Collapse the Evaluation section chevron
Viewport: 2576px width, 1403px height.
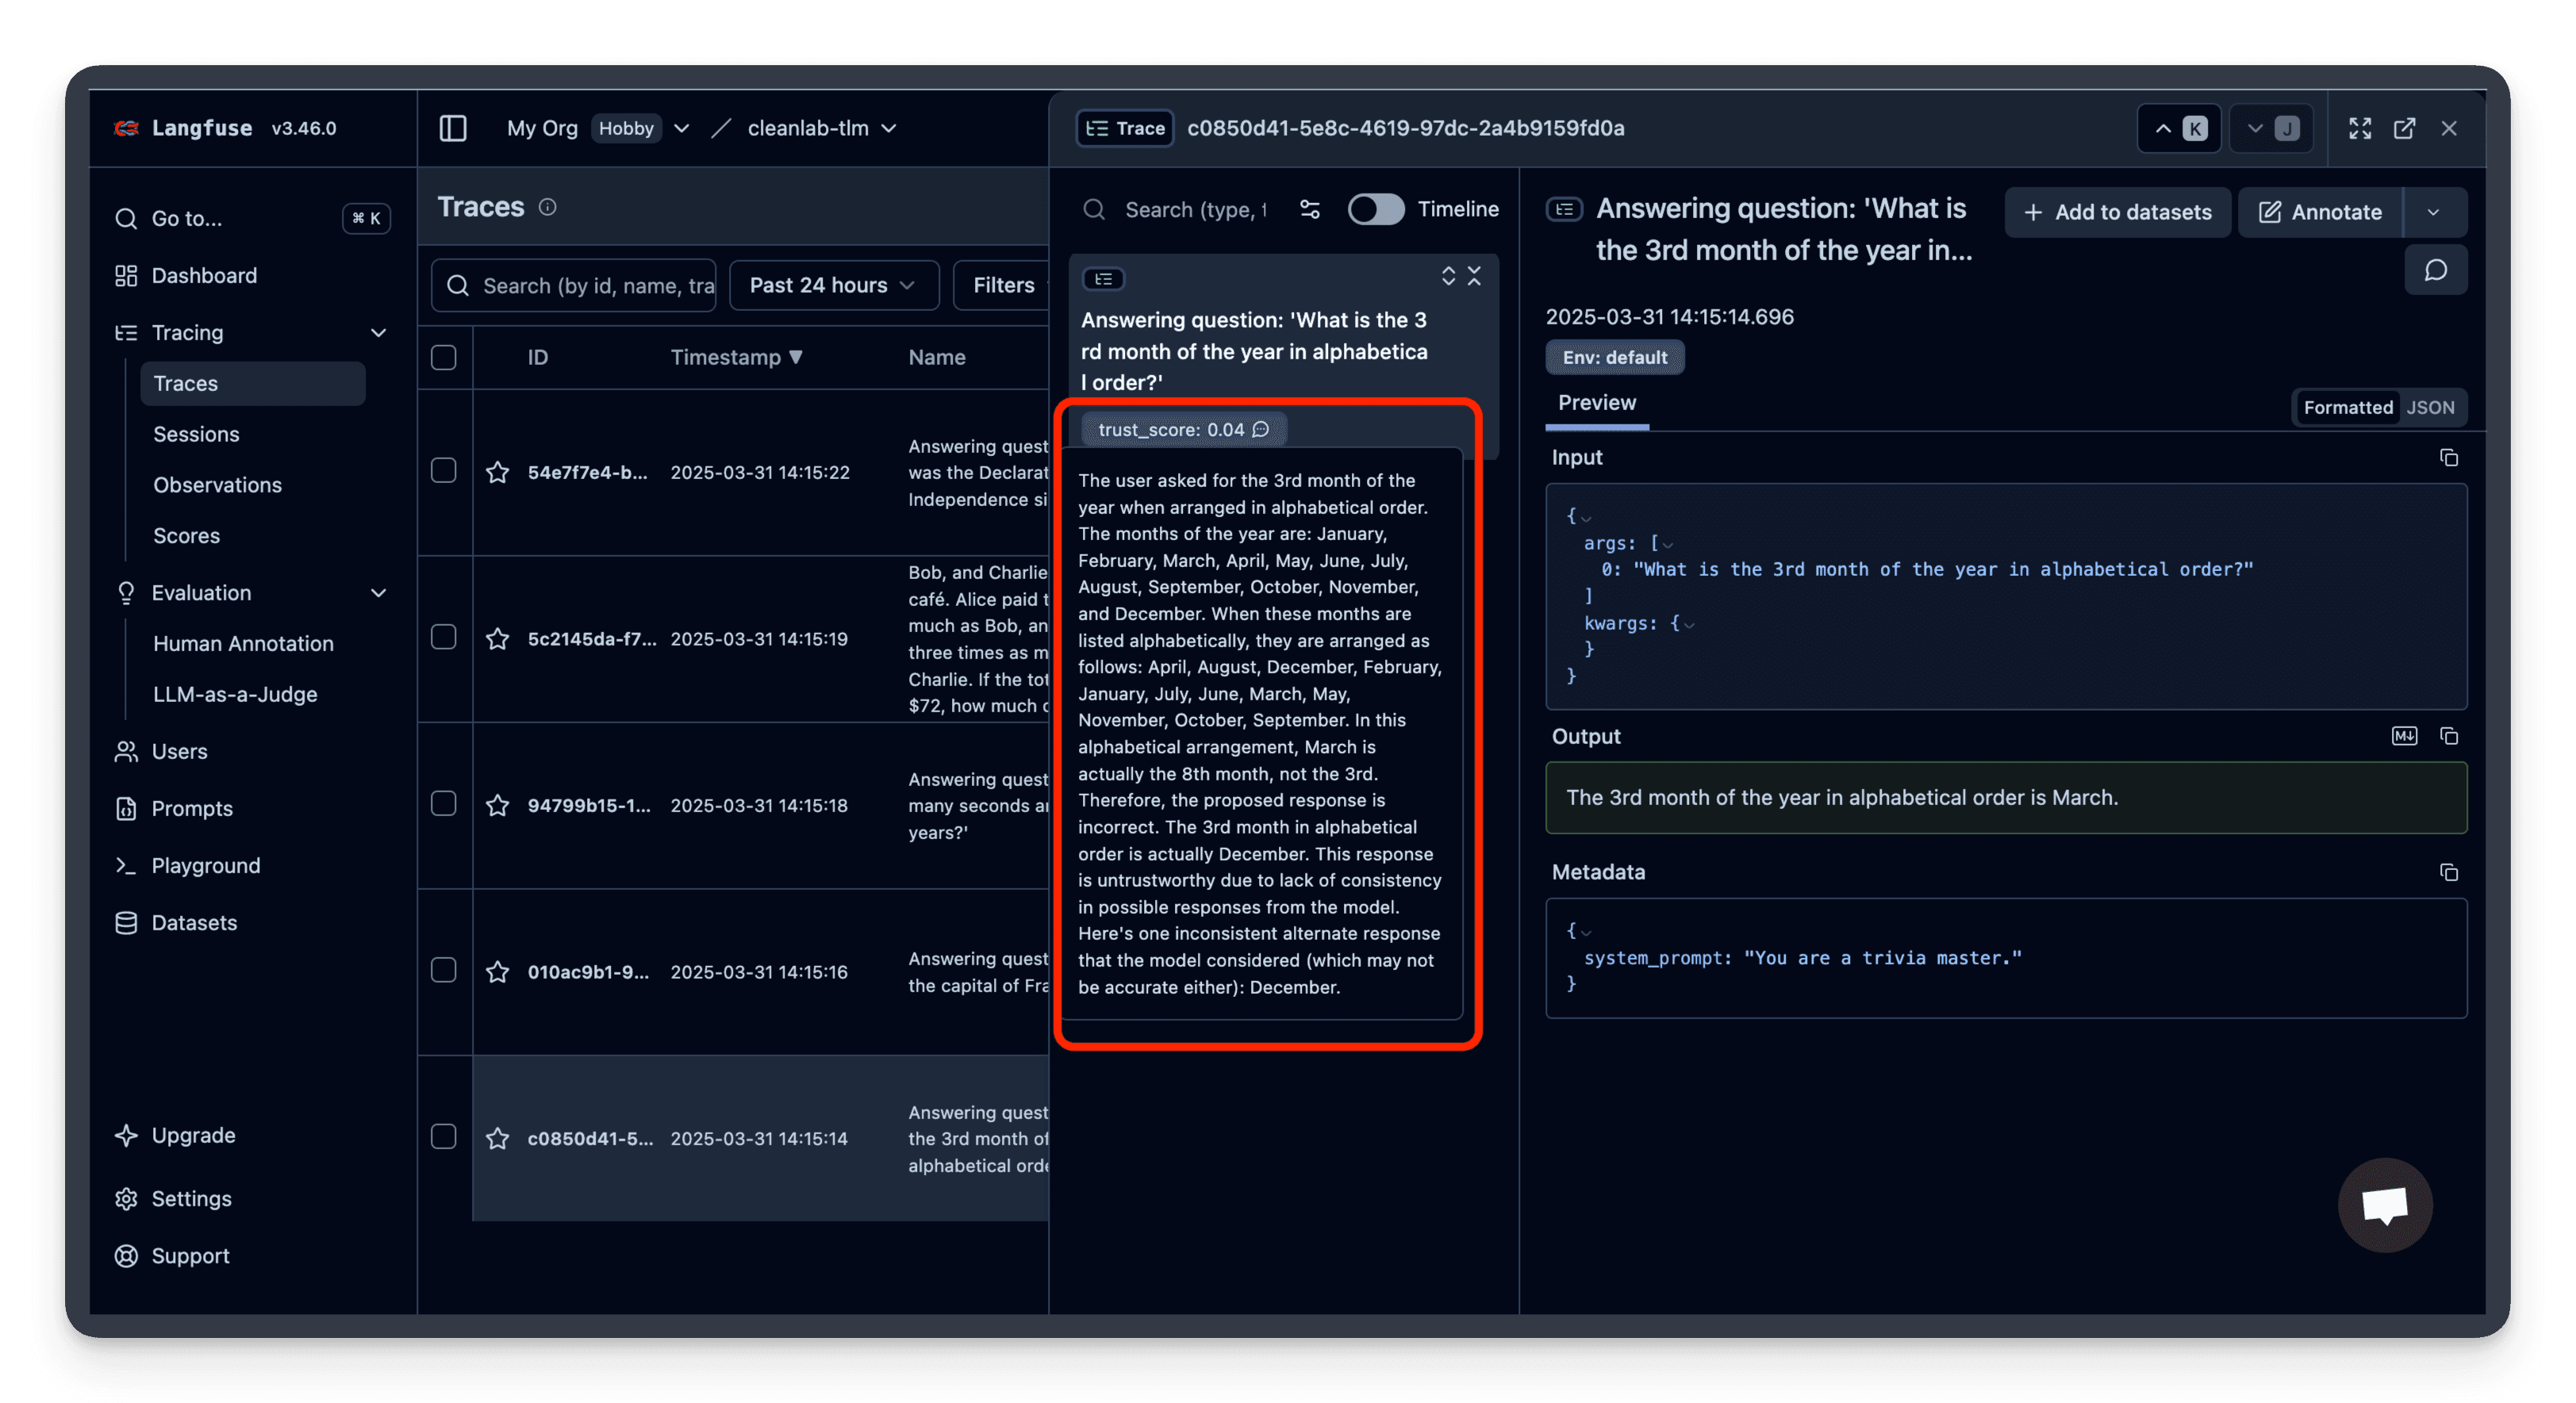(379, 592)
